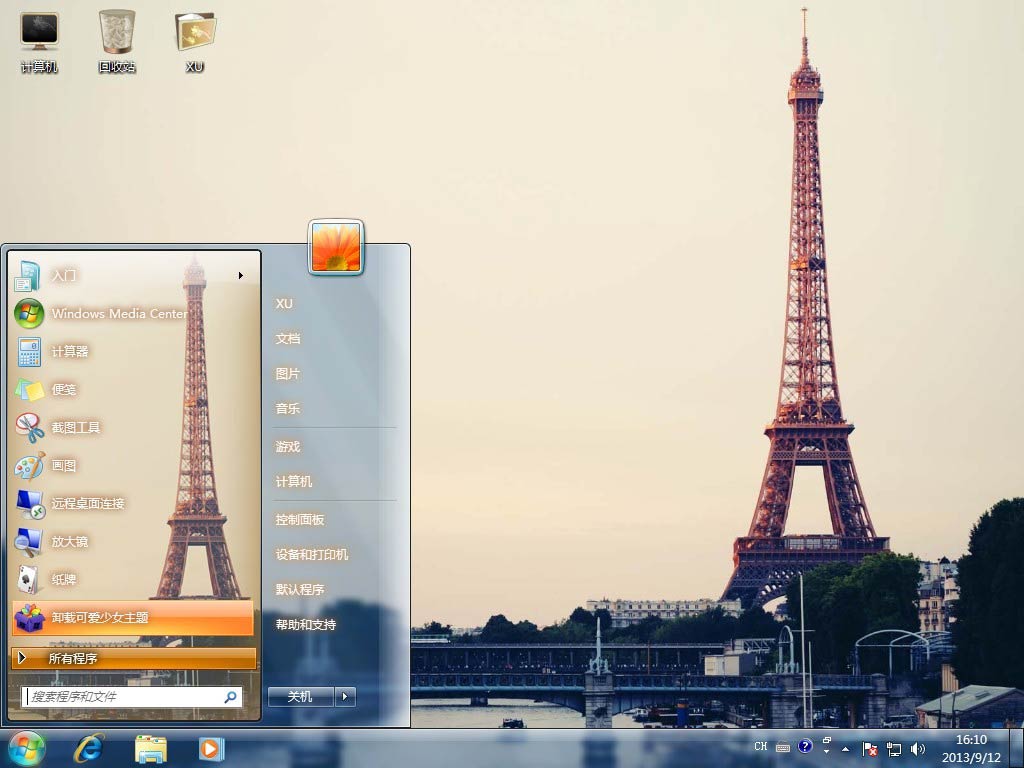
Task: Show hidden tray icons arrow
Action: [x=846, y=748]
